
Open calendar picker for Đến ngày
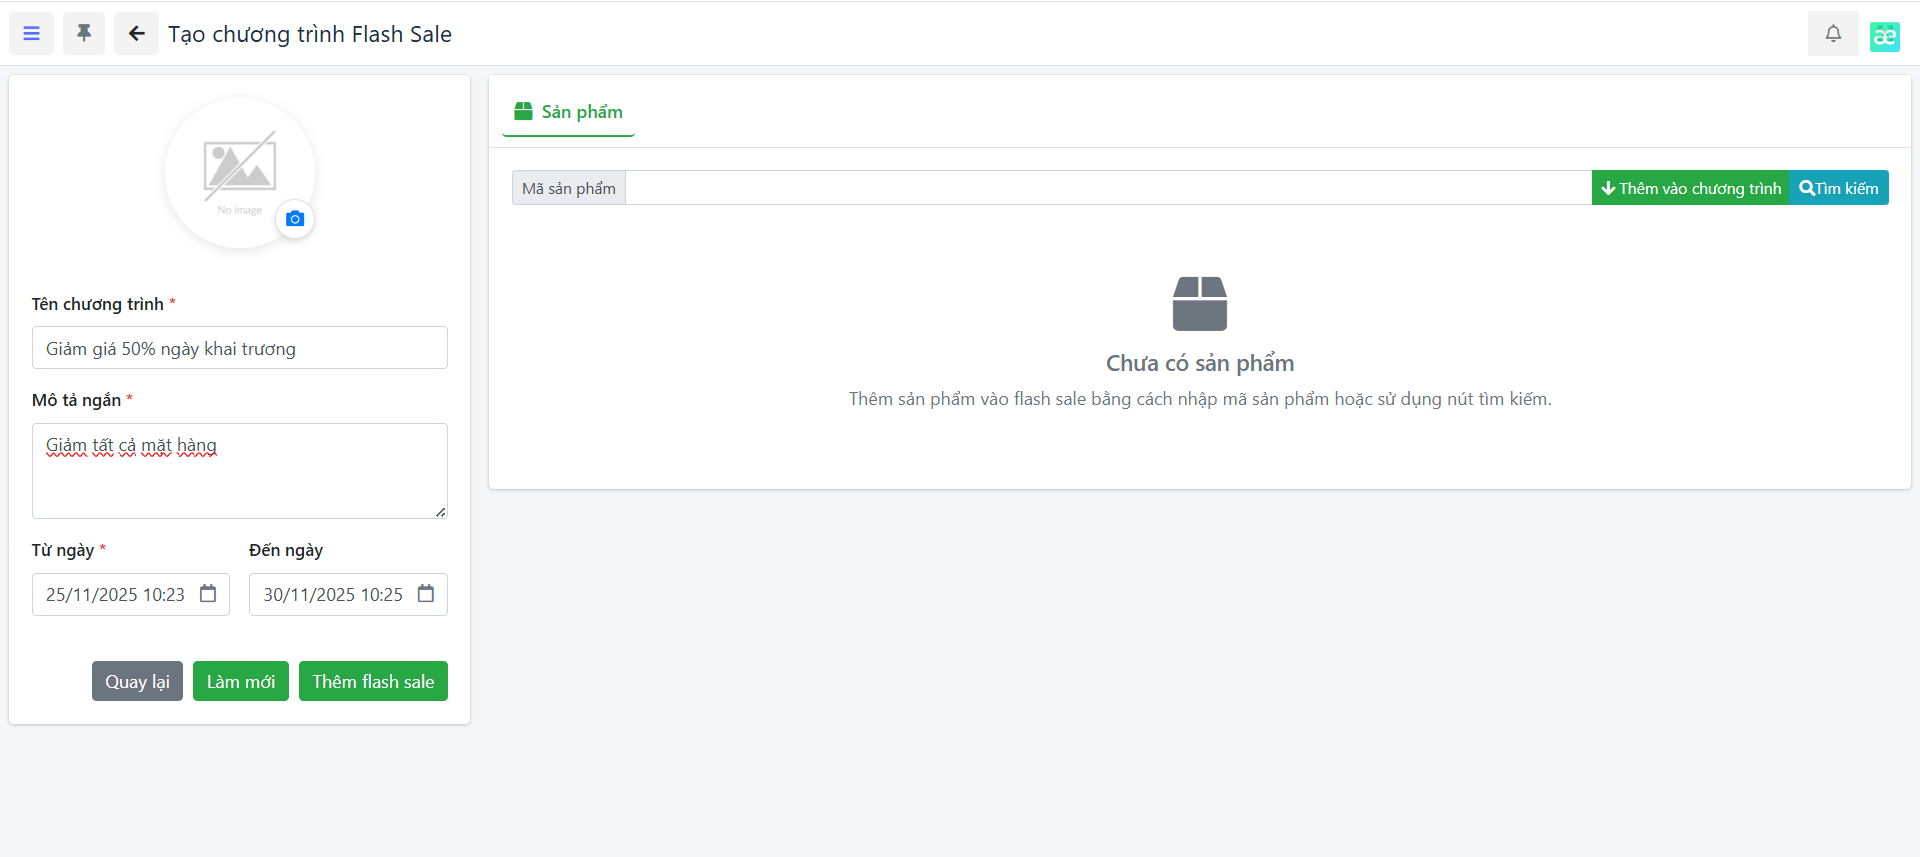426,594
